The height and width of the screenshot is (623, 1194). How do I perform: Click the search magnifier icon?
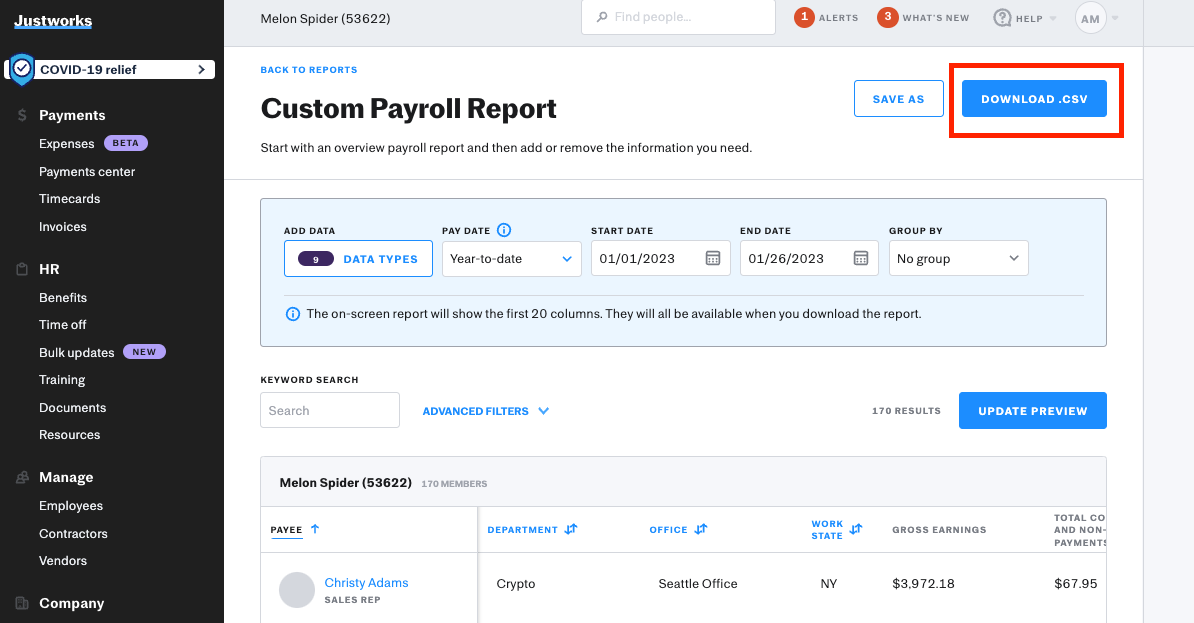click(x=602, y=17)
